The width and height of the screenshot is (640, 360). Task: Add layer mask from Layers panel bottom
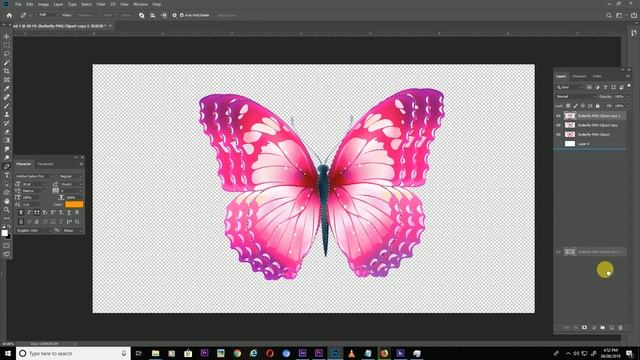tap(584, 327)
